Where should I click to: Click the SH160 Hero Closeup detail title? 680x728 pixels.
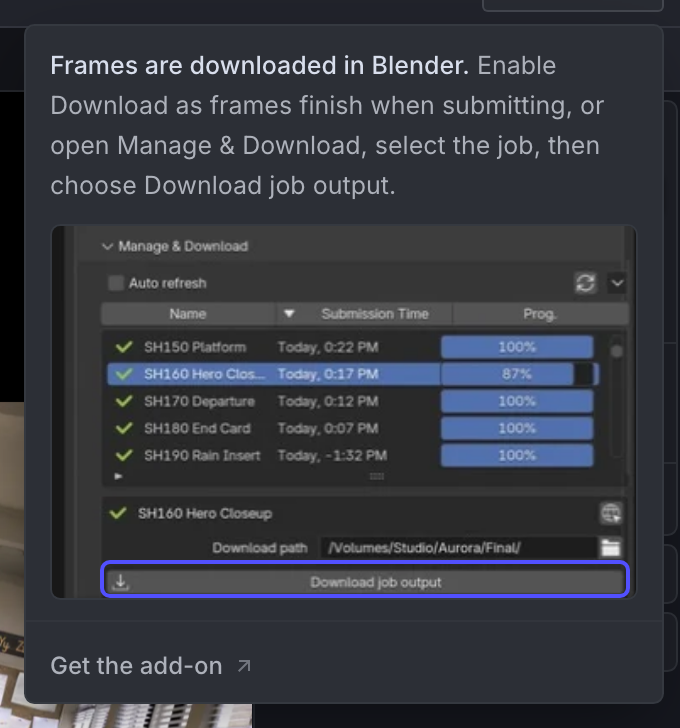click(205, 514)
